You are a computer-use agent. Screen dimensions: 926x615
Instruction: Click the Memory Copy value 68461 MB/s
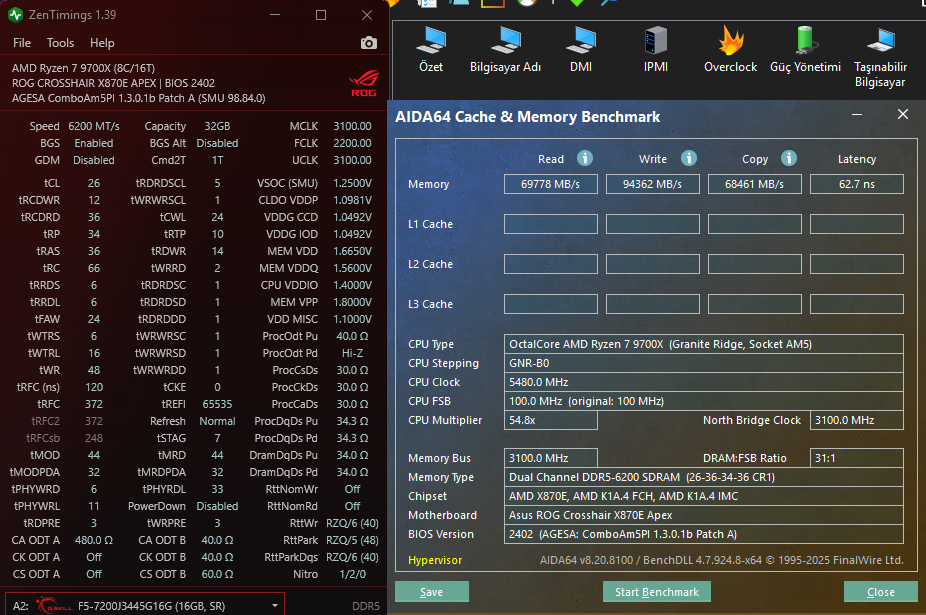click(x=755, y=184)
